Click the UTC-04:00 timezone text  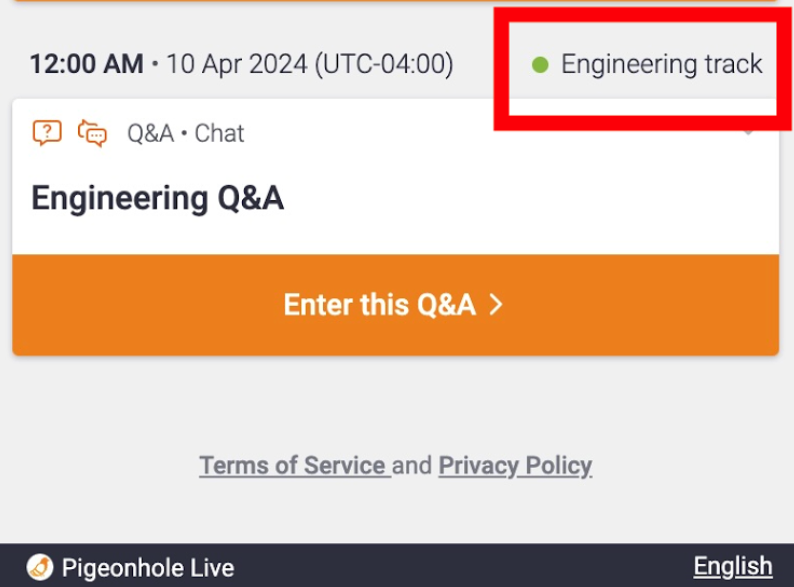click(x=384, y=65)
